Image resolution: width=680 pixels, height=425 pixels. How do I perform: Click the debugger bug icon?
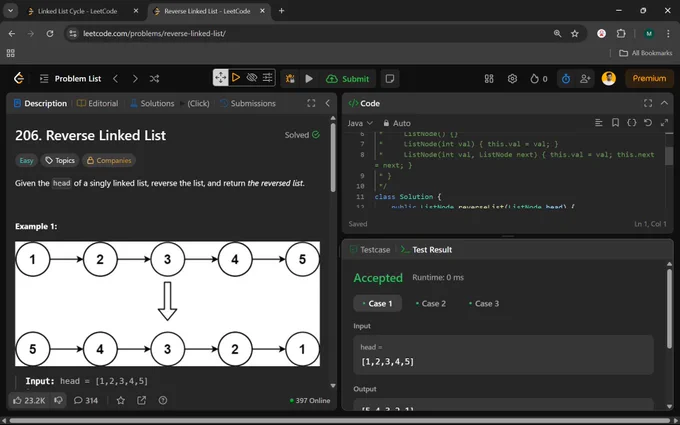click(290, 78)
